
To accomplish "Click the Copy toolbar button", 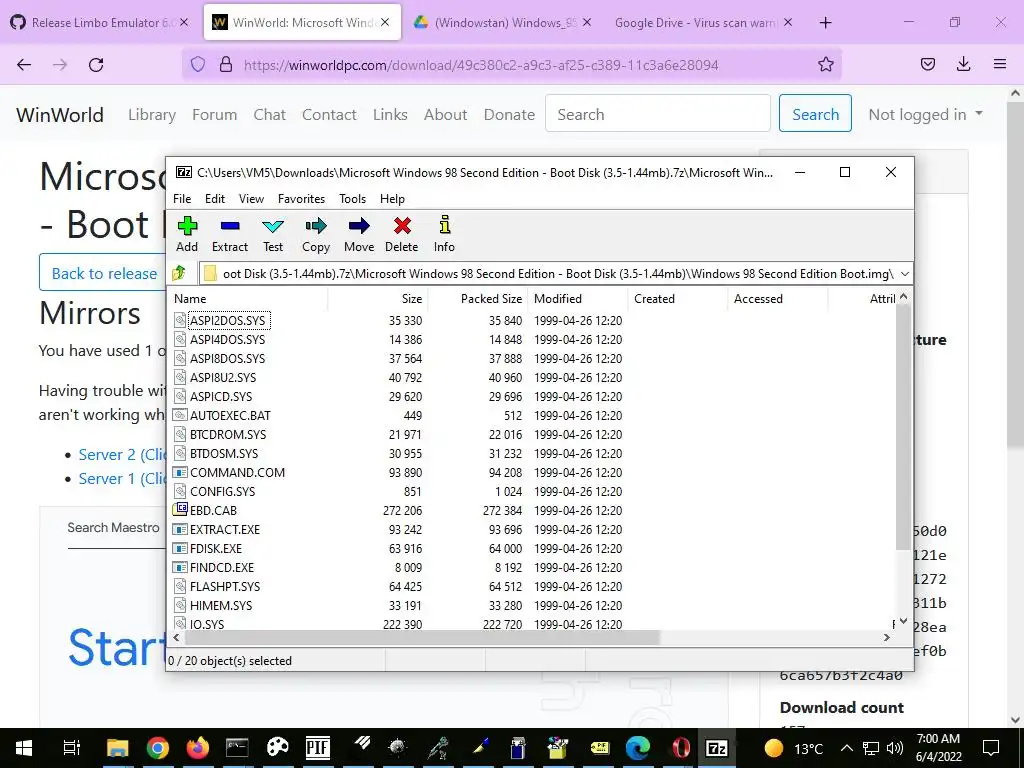I will pyautogui.click(x=316, y=234).
